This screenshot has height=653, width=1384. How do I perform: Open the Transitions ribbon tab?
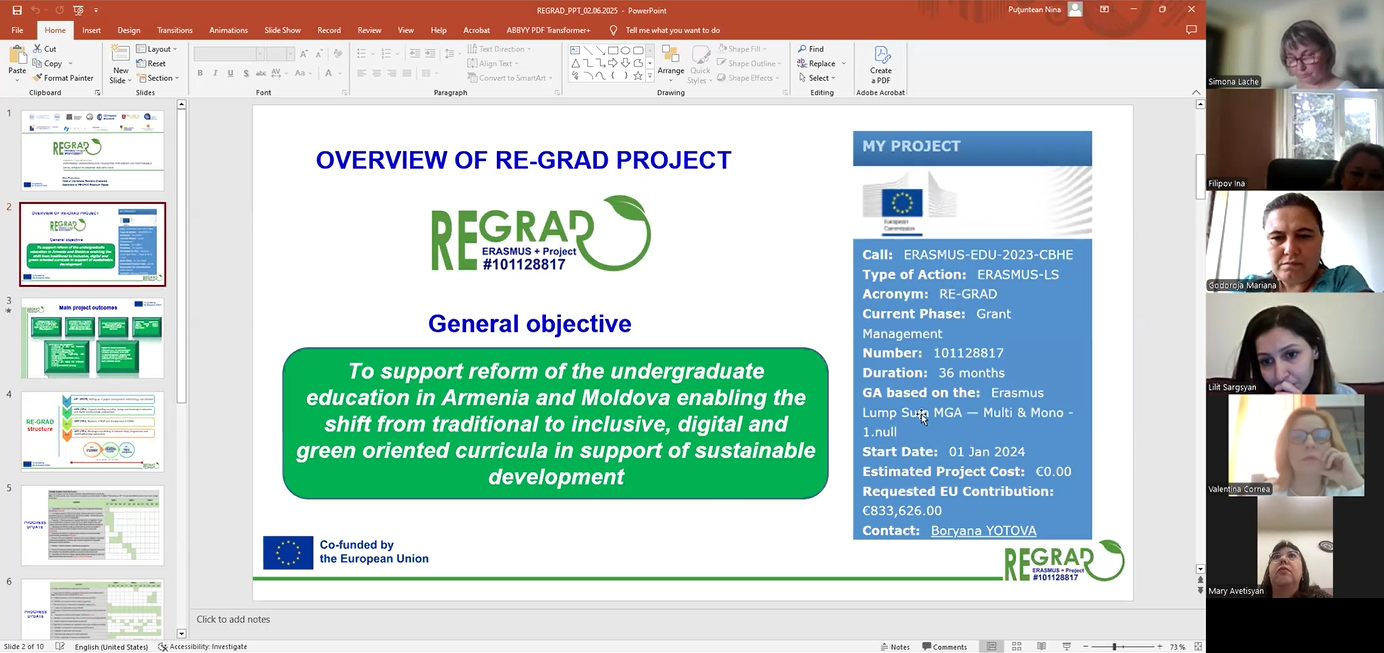[x=175, y=30]
